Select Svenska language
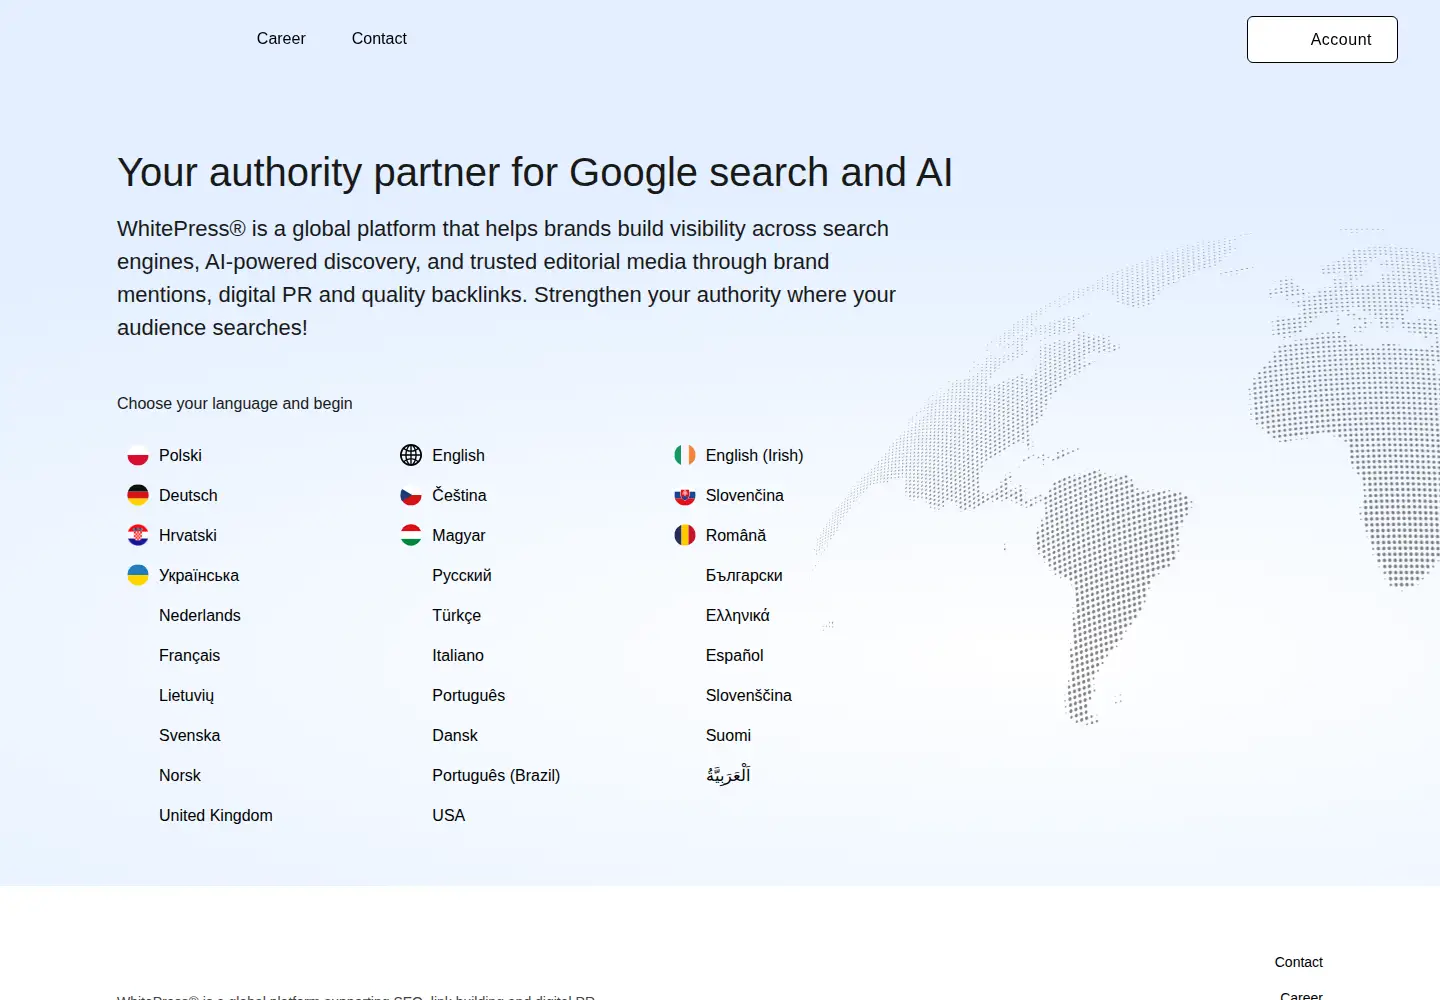Viewport: 1440px width, 1000px height. (189, 735)
